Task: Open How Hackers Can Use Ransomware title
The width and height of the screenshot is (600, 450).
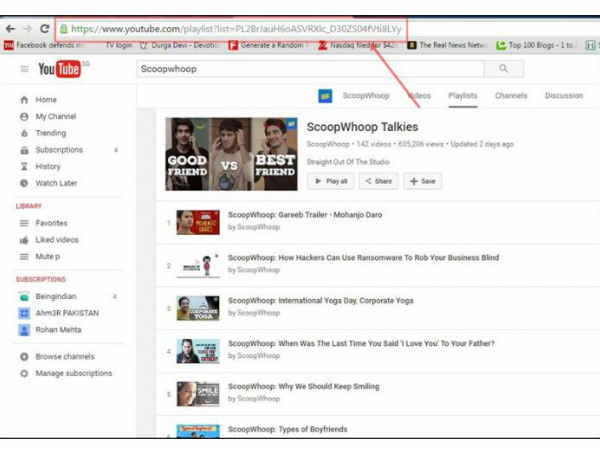Action: (x=364, y=258)
